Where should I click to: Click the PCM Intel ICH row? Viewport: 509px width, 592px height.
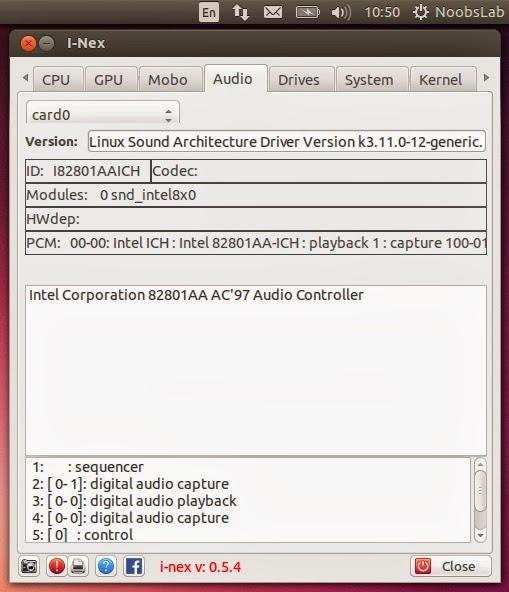[x=256, y=243]
